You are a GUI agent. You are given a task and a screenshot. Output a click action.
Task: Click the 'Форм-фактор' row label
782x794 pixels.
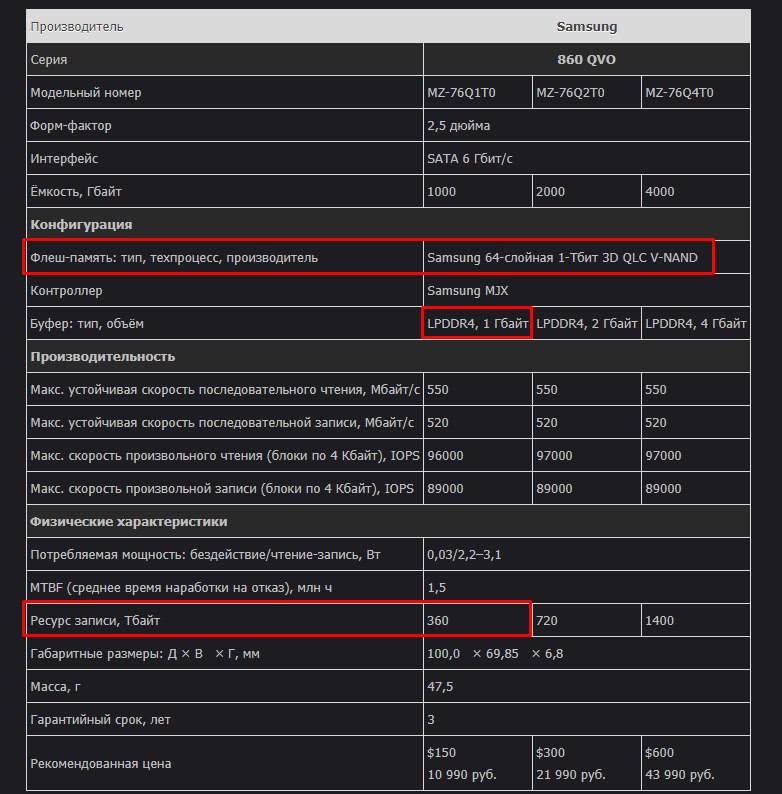[71, 126]
